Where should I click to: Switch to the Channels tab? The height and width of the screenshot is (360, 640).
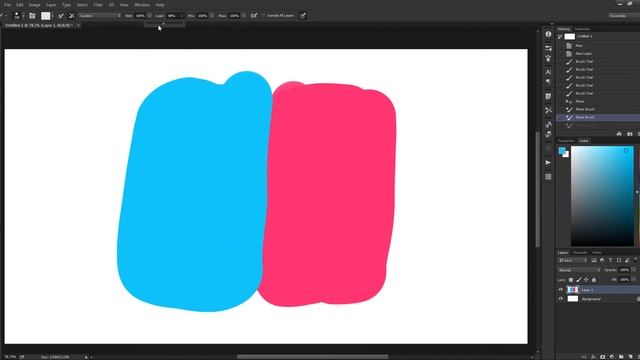pos(580,253)
